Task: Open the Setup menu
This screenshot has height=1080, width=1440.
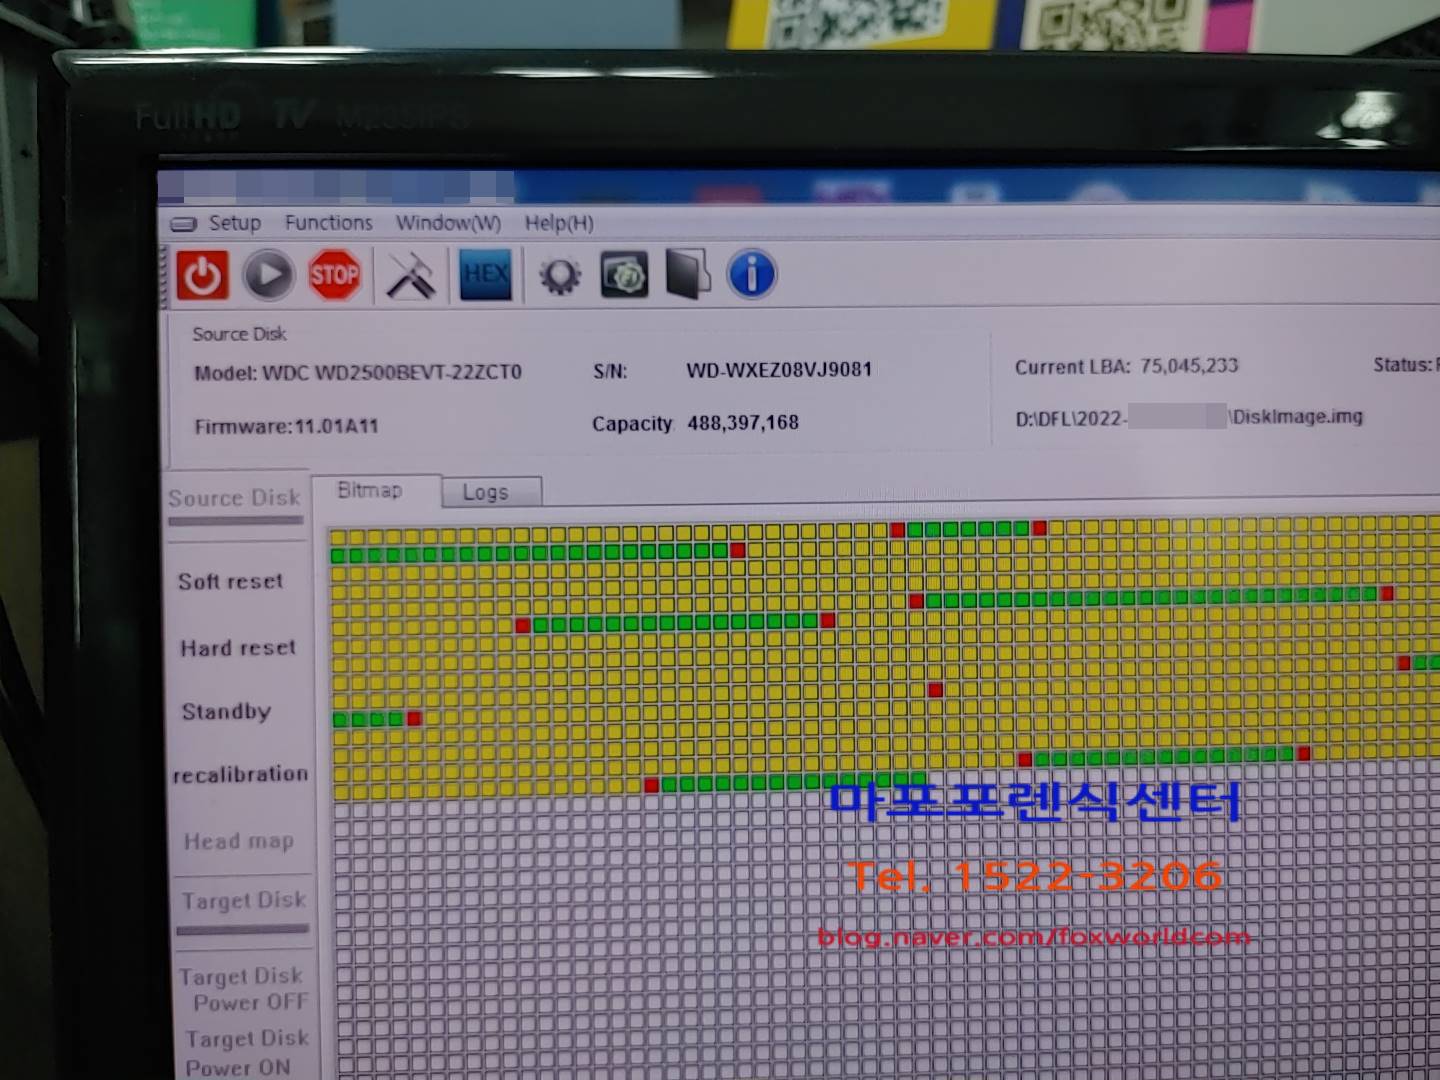Action: pyautogui.click(x=234, y=223)
